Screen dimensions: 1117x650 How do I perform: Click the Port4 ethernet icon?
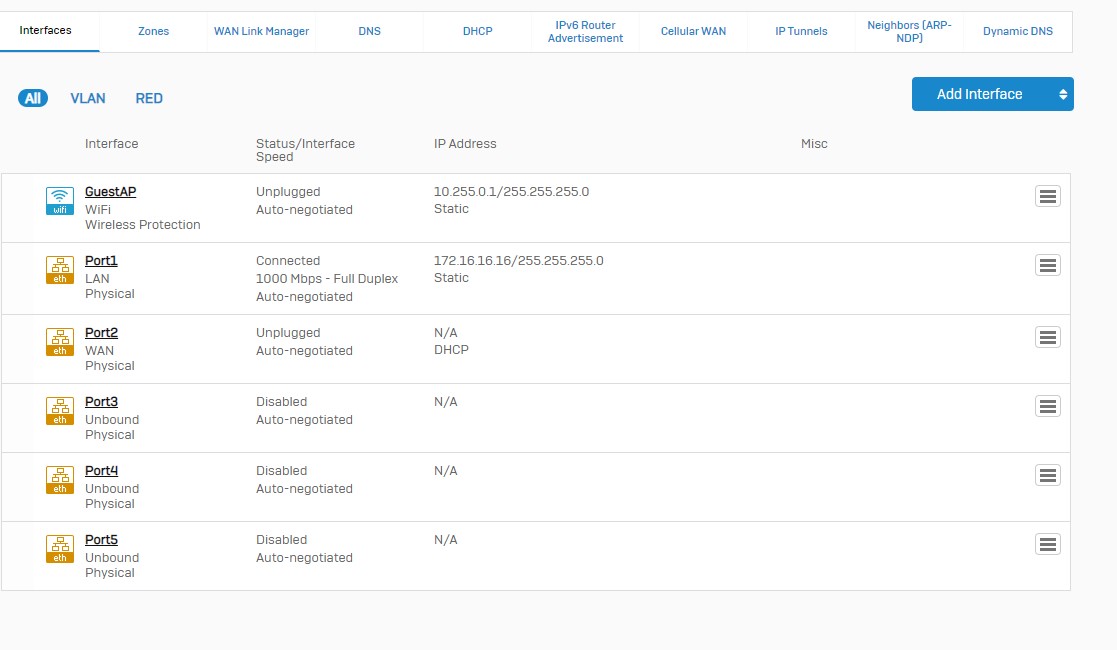(x=60, y=480)
